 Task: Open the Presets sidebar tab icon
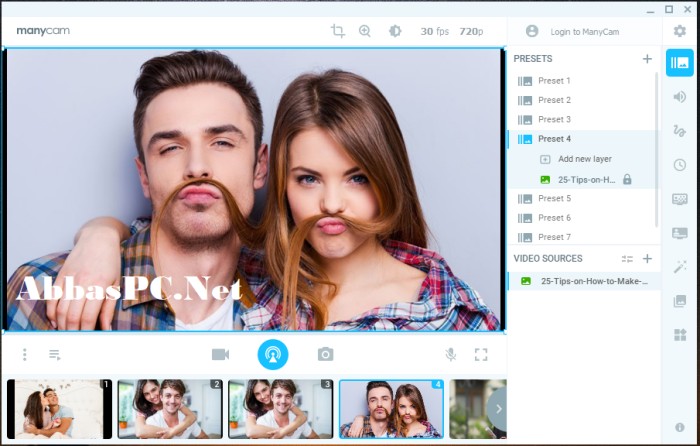click(x=679, y=63)
